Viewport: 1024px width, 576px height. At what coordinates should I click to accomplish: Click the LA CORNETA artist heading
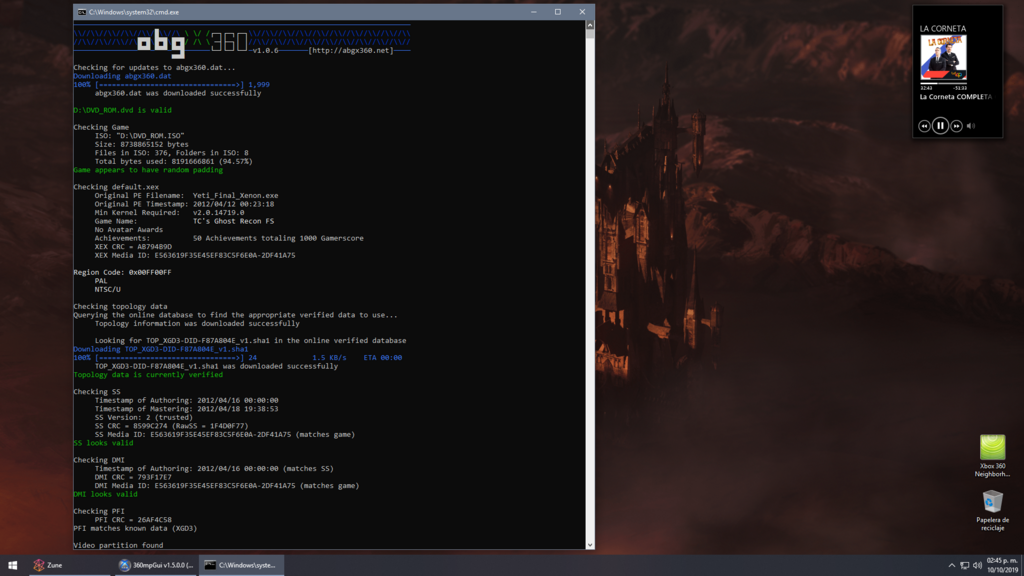pos(942,29)
